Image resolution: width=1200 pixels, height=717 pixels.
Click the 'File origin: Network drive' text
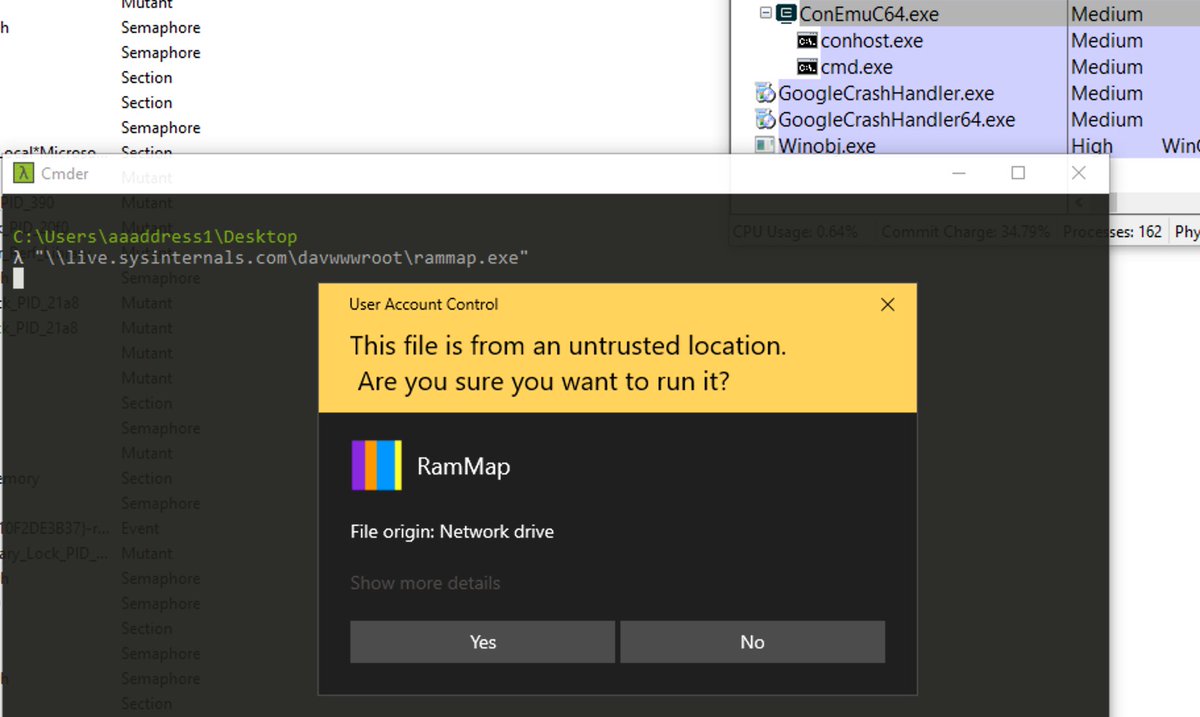(x=452, y=531)
